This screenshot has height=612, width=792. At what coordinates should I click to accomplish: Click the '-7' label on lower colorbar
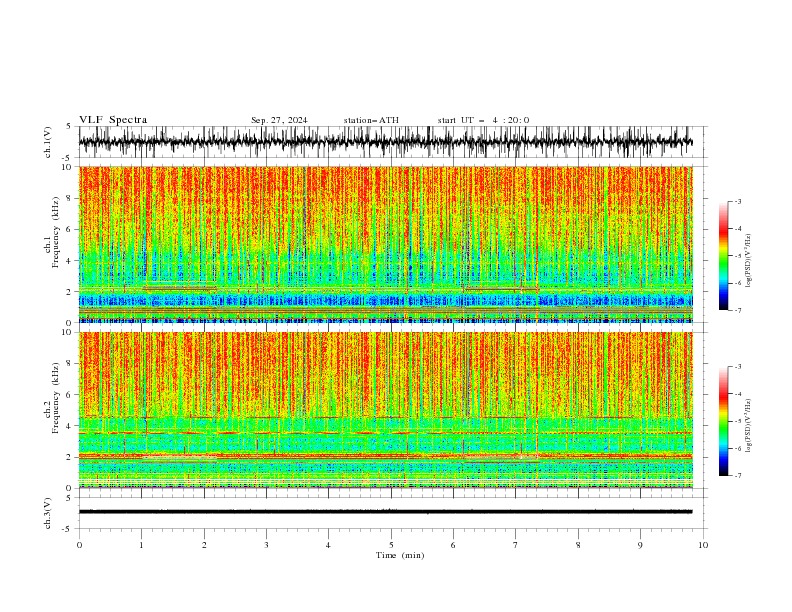point(738,475)
